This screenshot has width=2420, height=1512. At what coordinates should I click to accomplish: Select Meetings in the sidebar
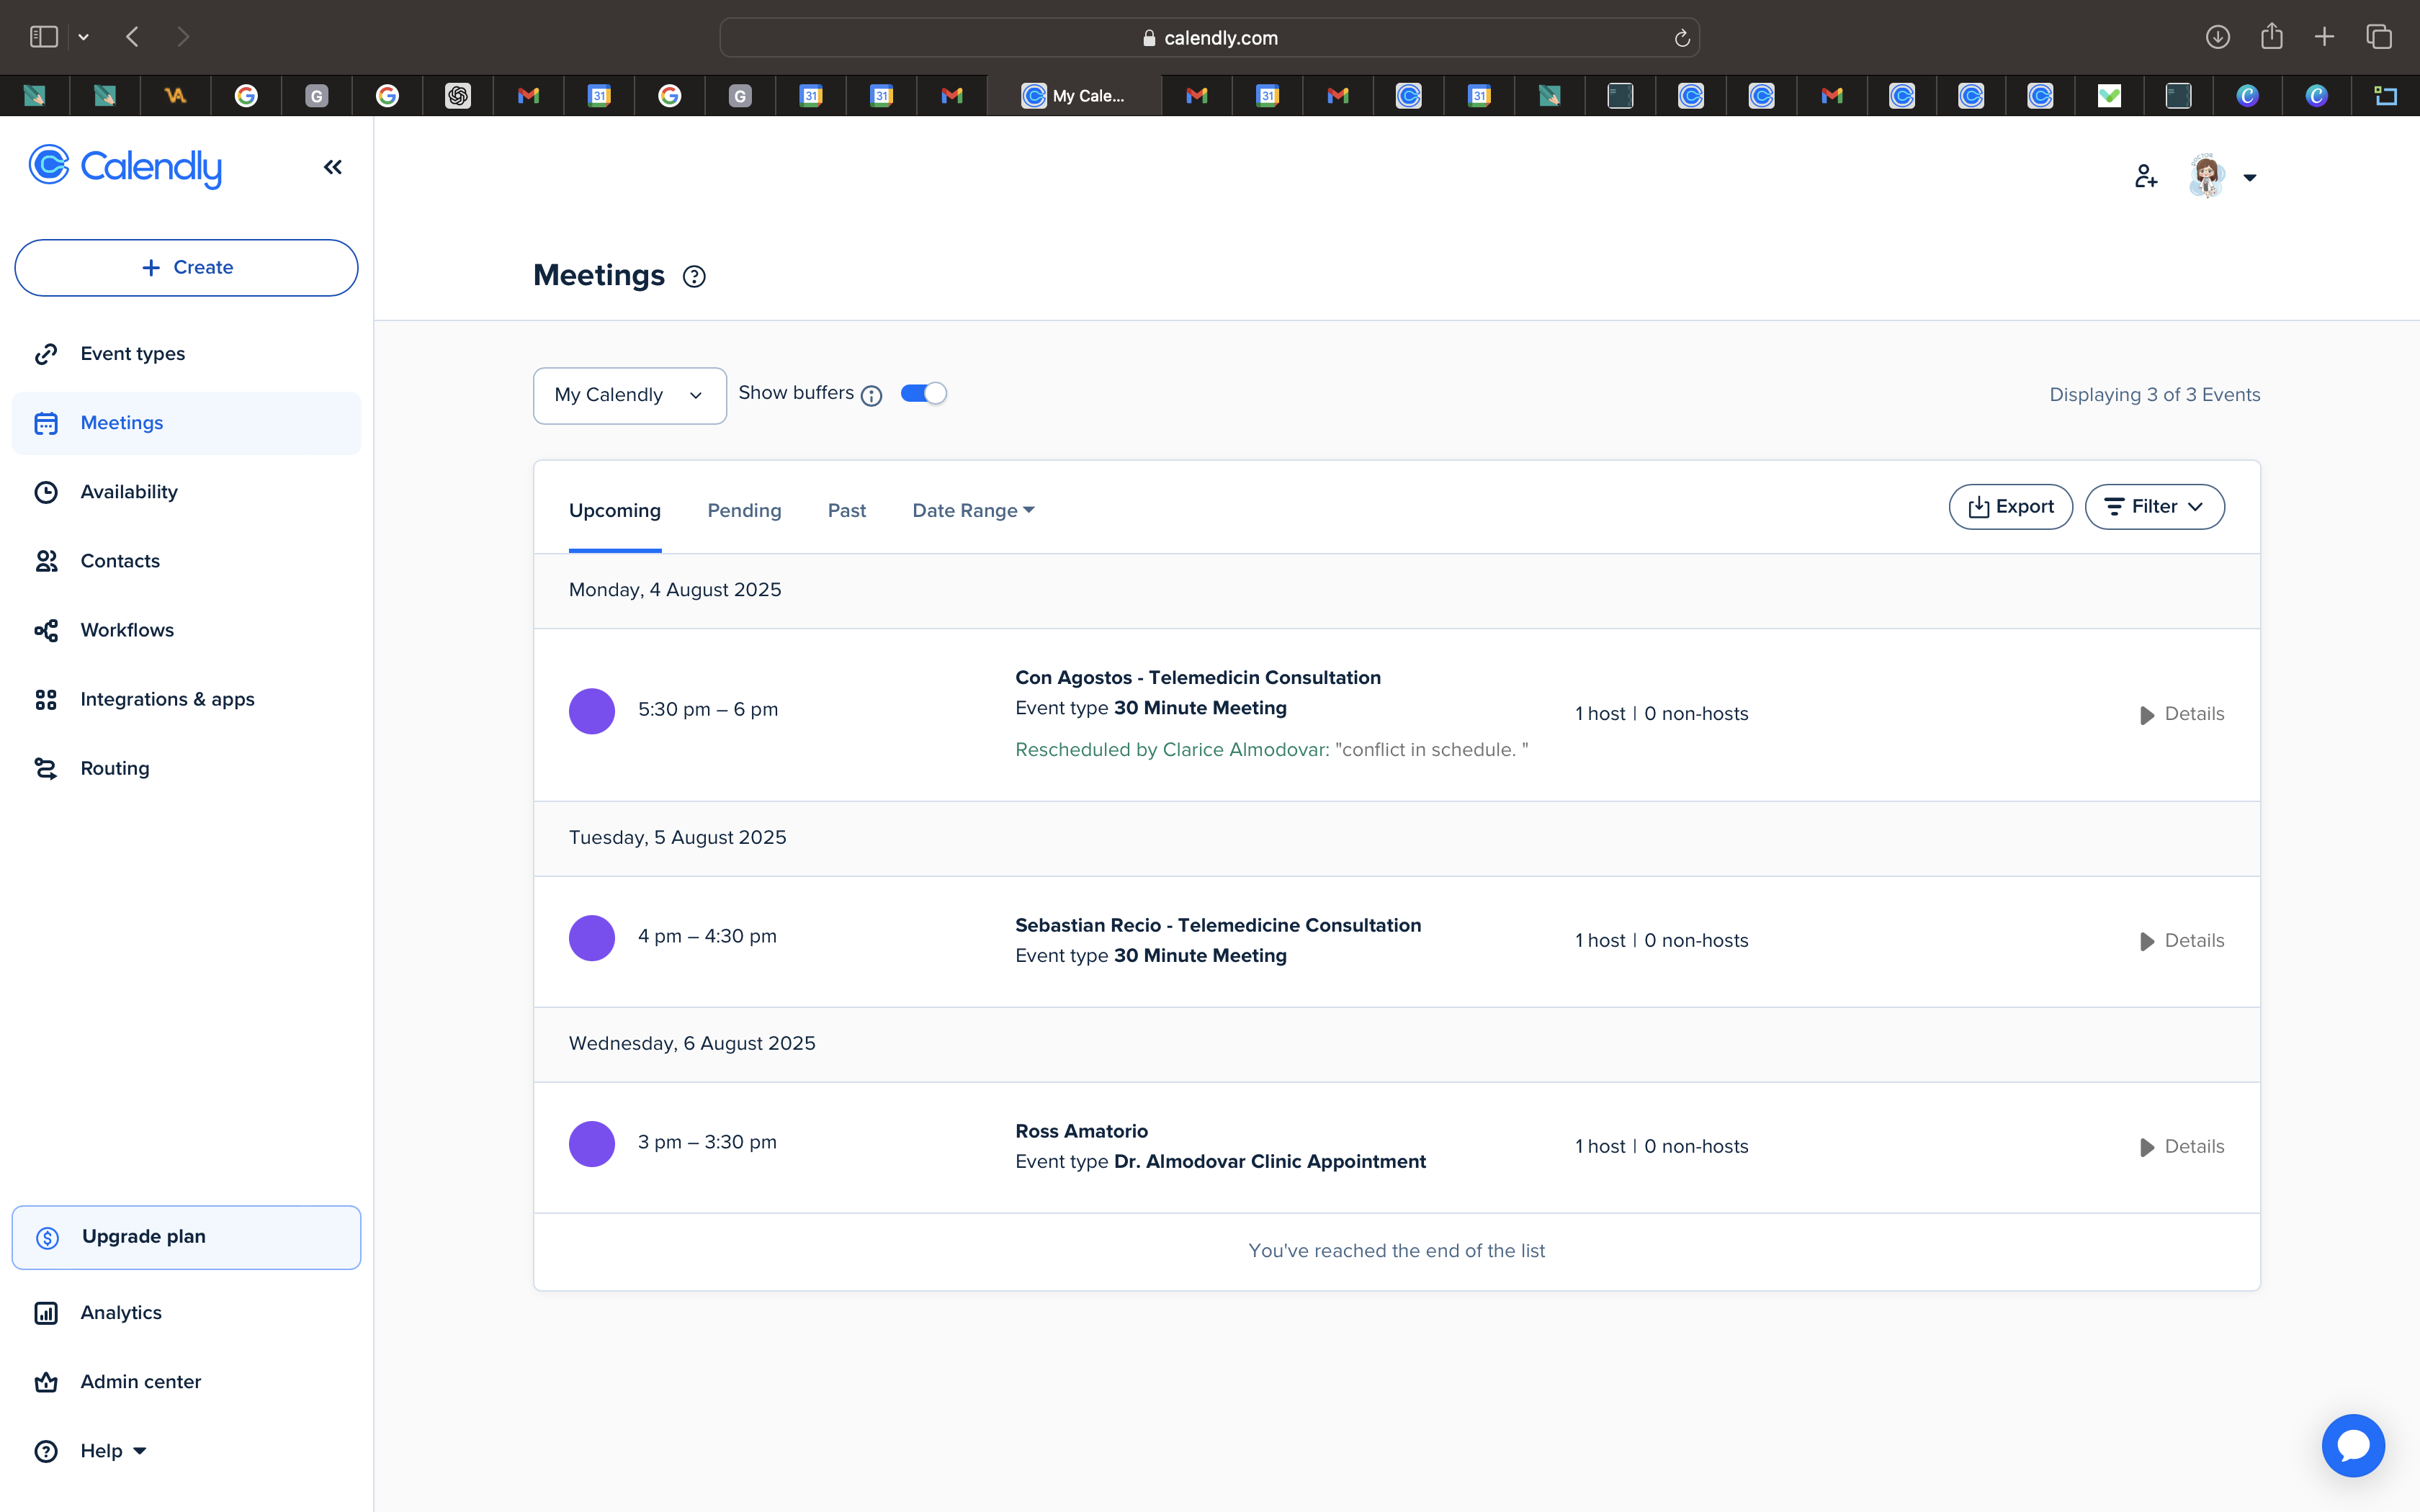click(186, 423)
